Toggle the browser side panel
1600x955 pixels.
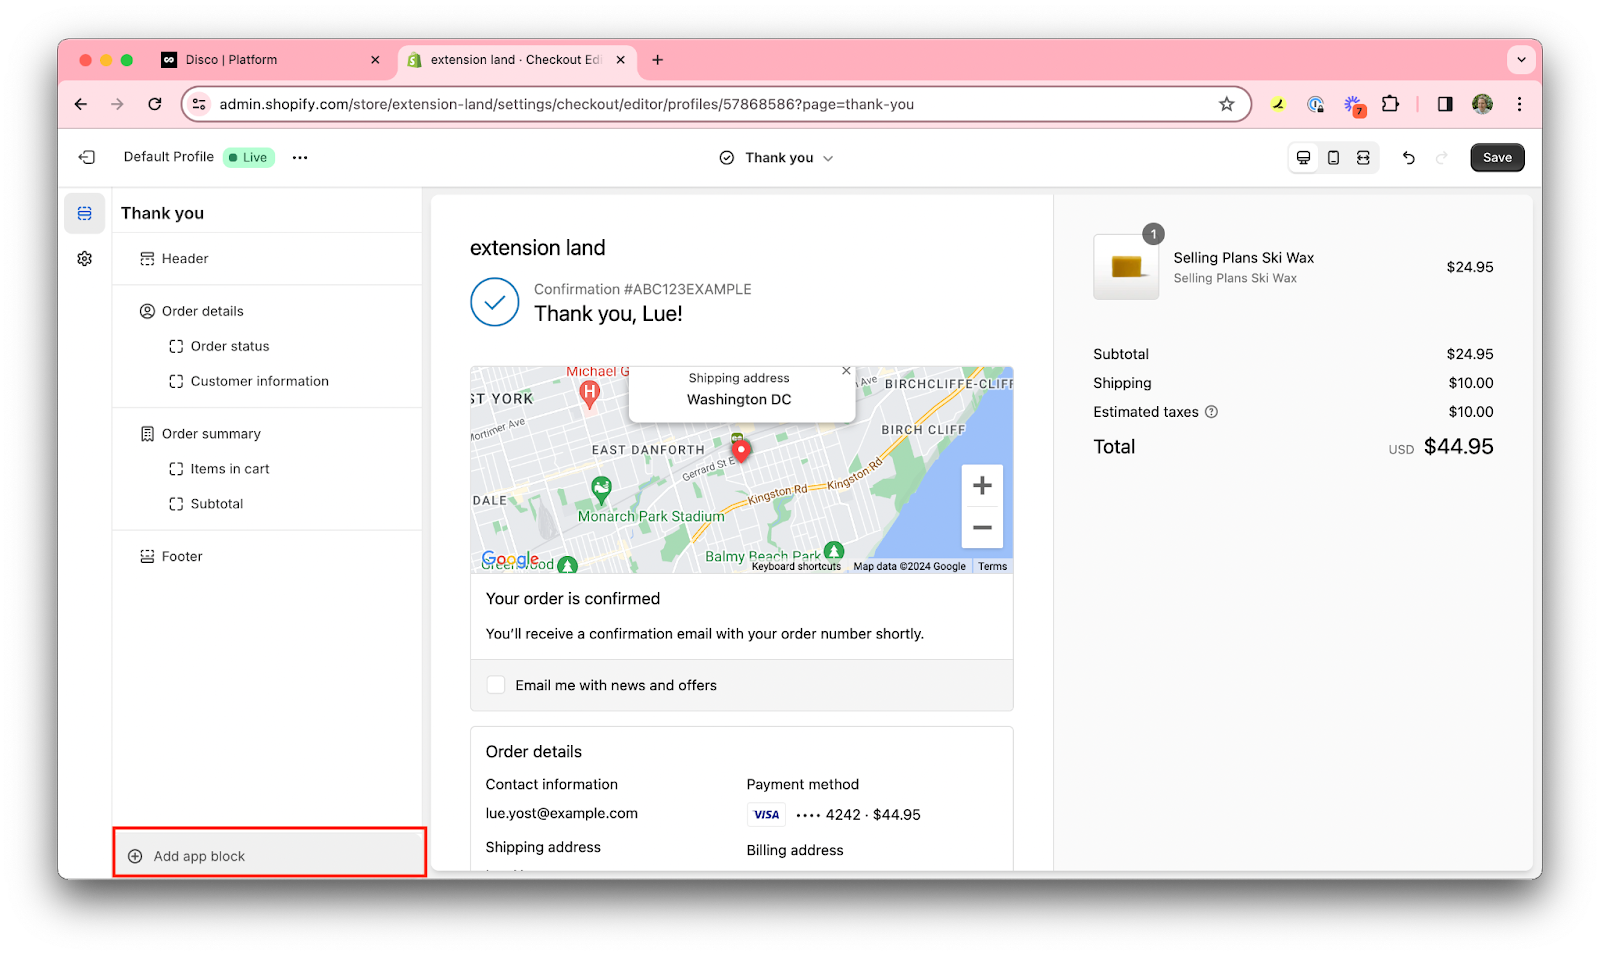pyautogui.click(x=1445, y=104)
